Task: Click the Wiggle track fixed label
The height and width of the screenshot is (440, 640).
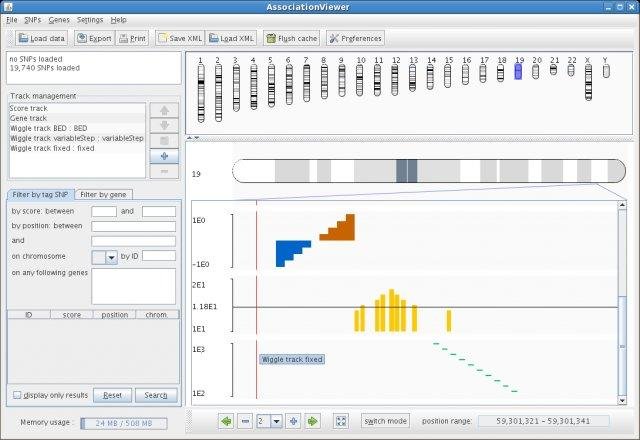Action: coord(292,359)
